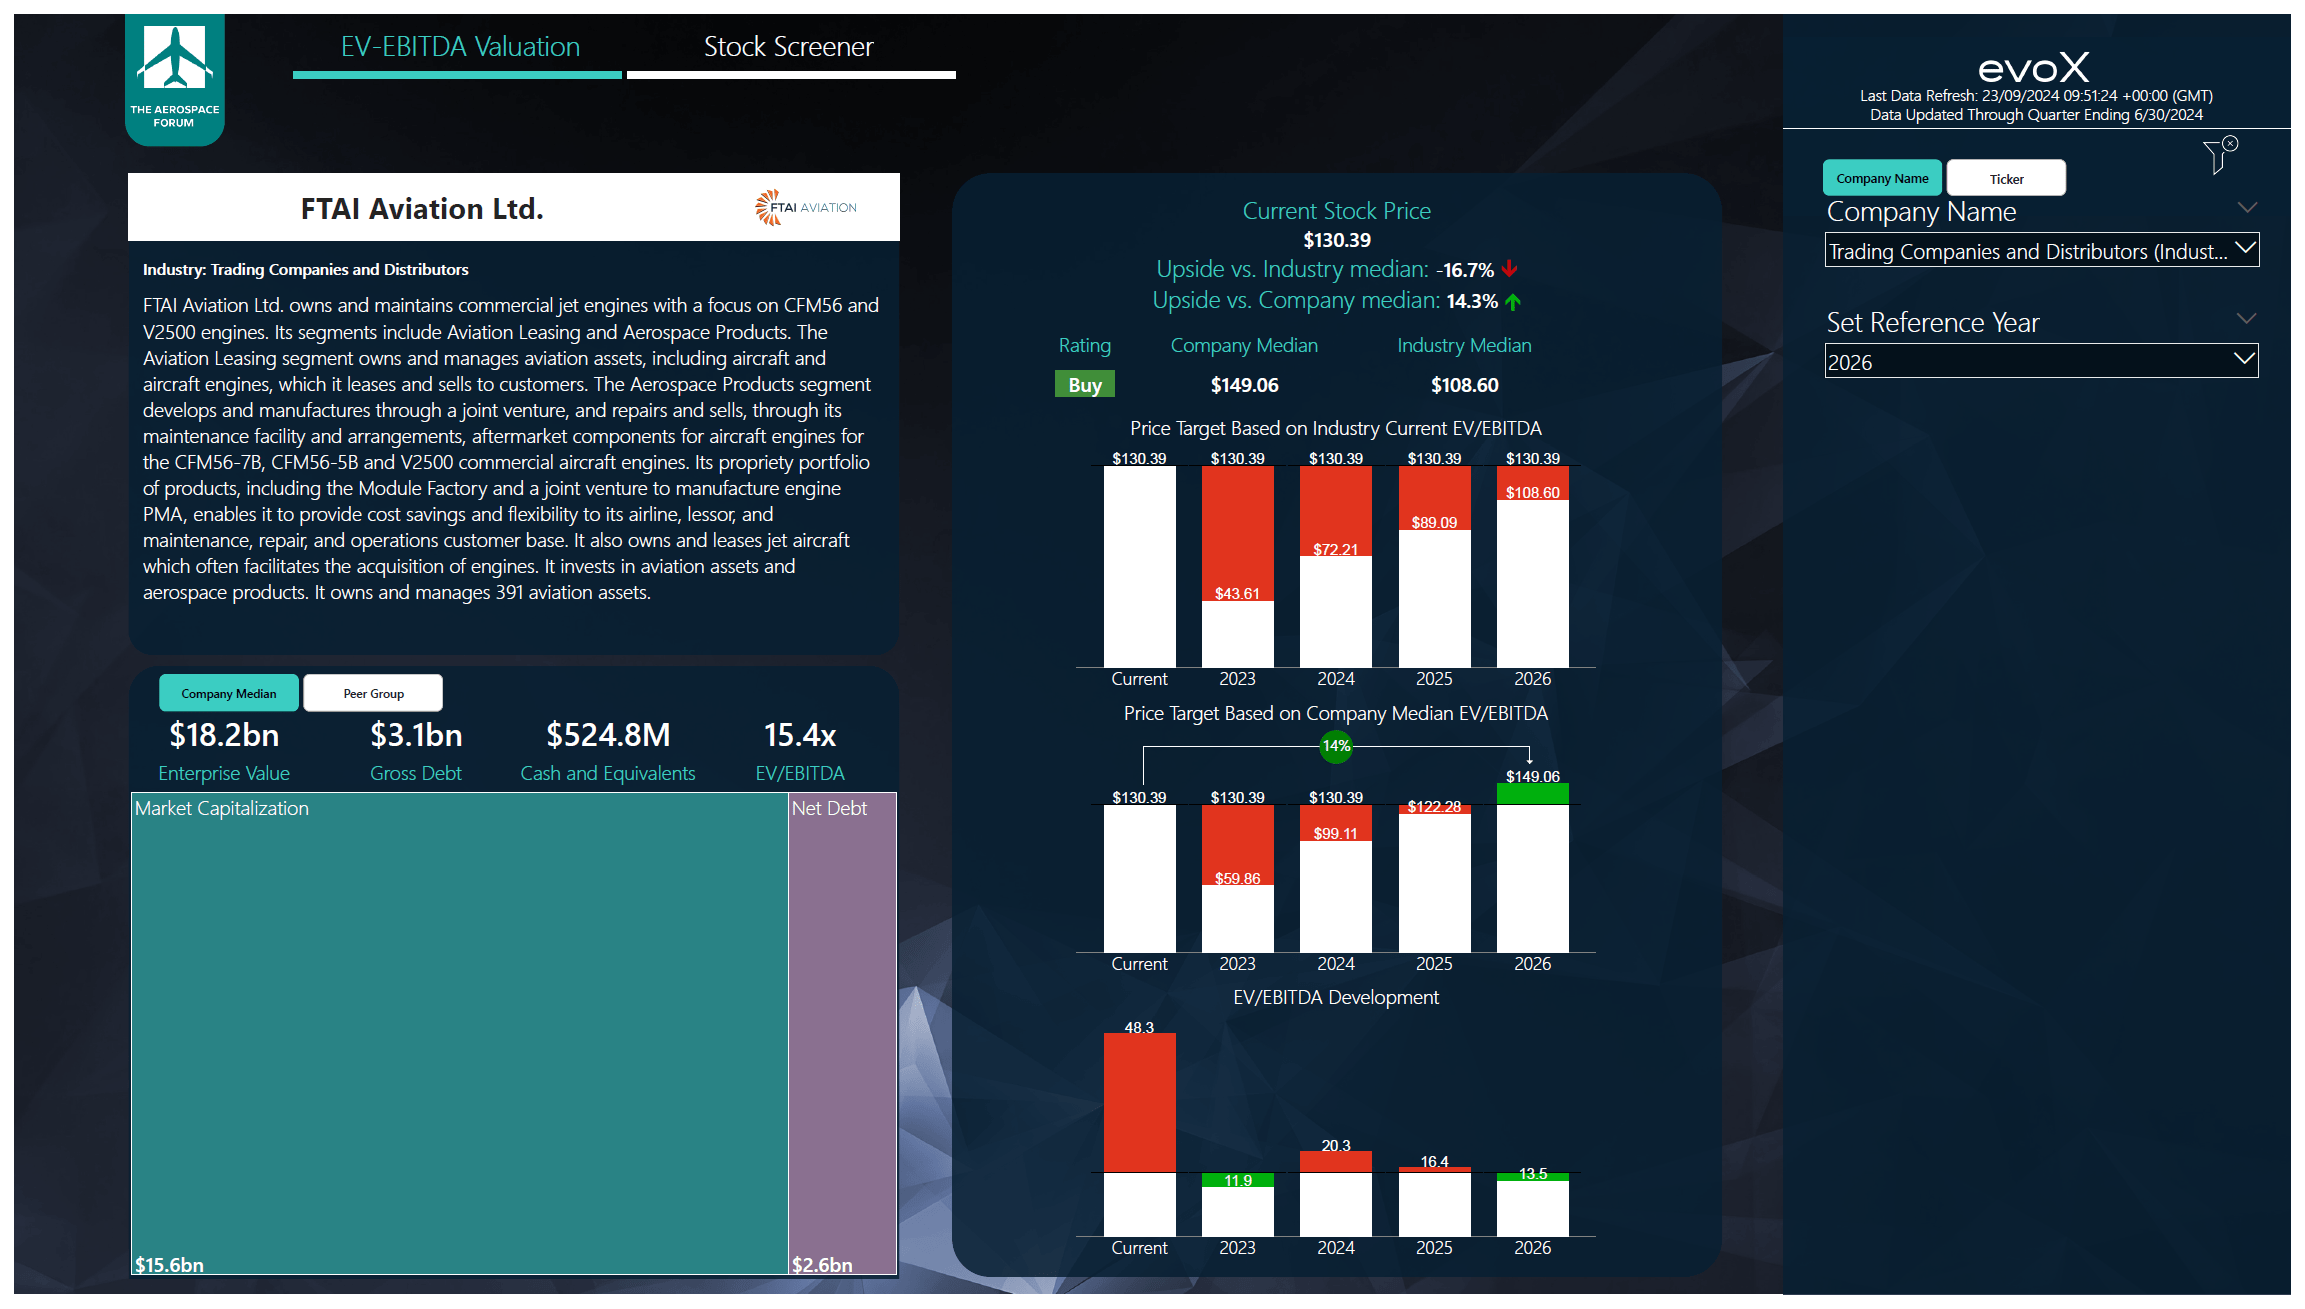Click the $43.61 label in 2023 industry bar

point(1237,594)
